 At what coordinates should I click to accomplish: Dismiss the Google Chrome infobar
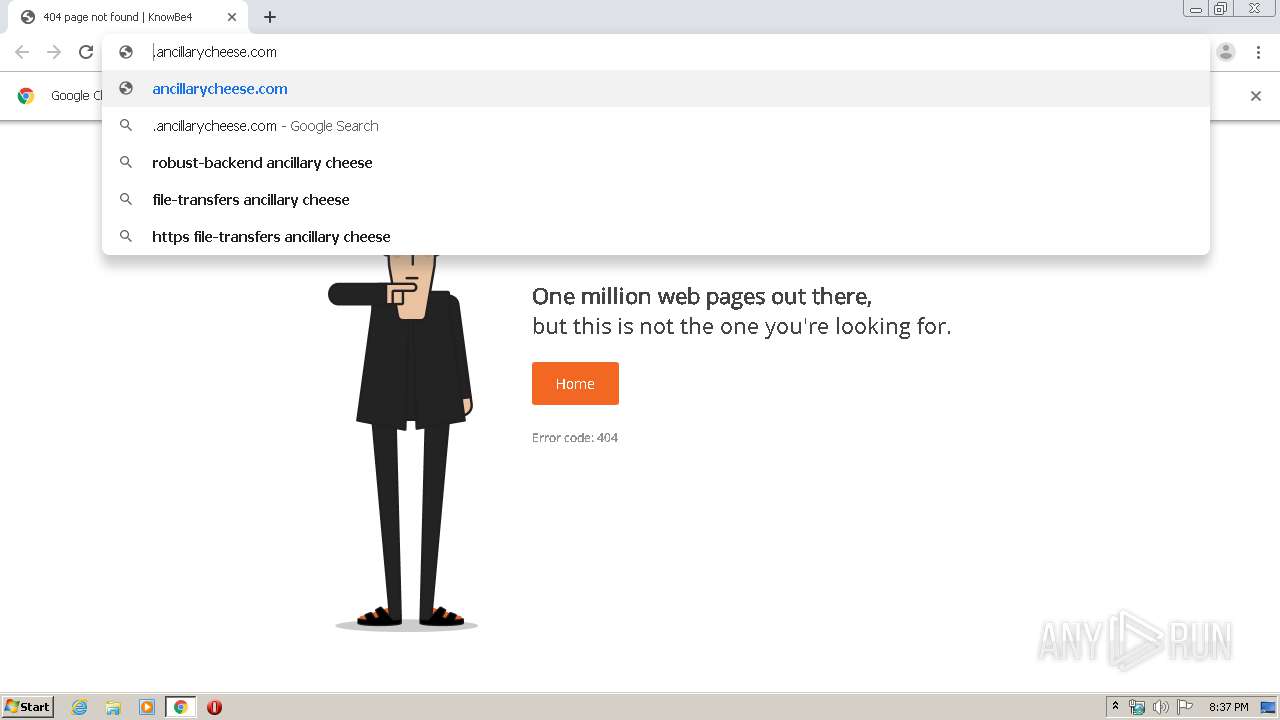pos(1256,96)
